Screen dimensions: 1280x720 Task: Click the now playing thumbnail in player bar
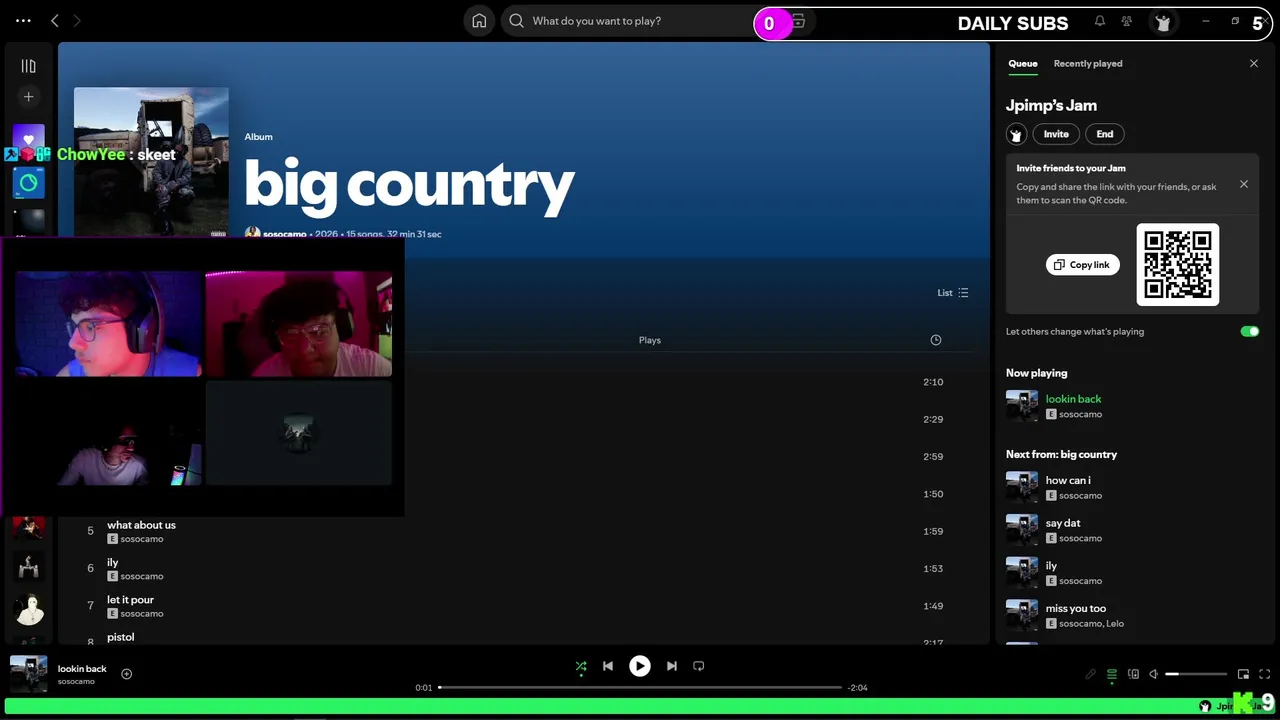pyautogui.click(x=28, y=674)
